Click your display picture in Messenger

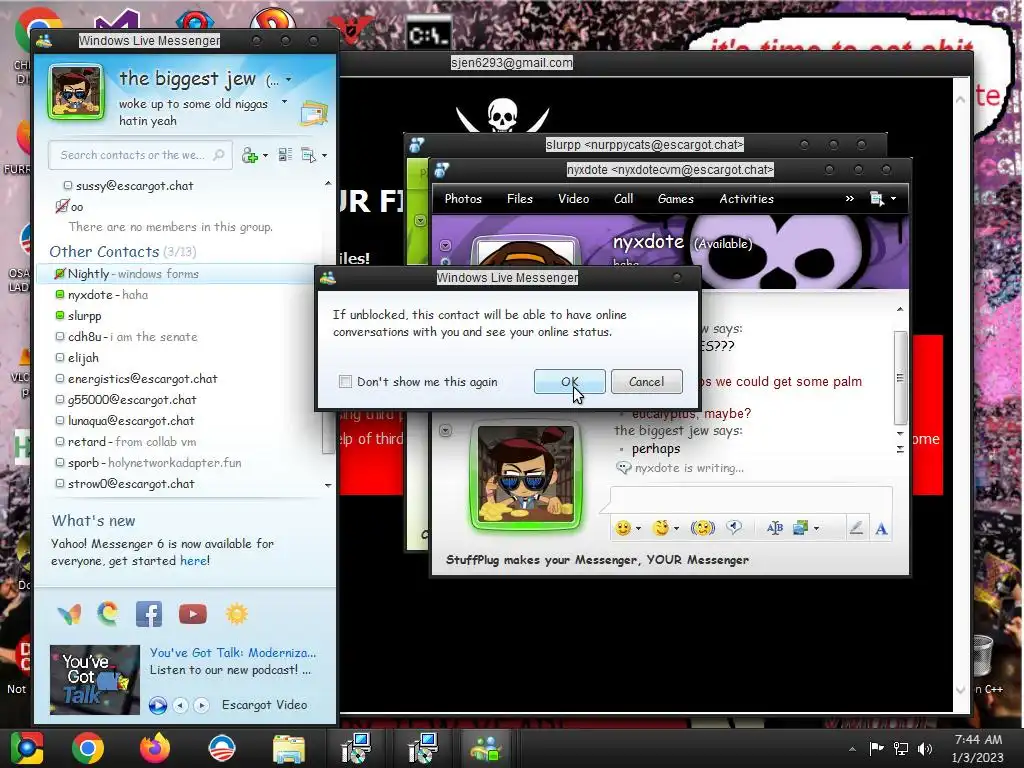pyautogui.click(x=76, y=92)
